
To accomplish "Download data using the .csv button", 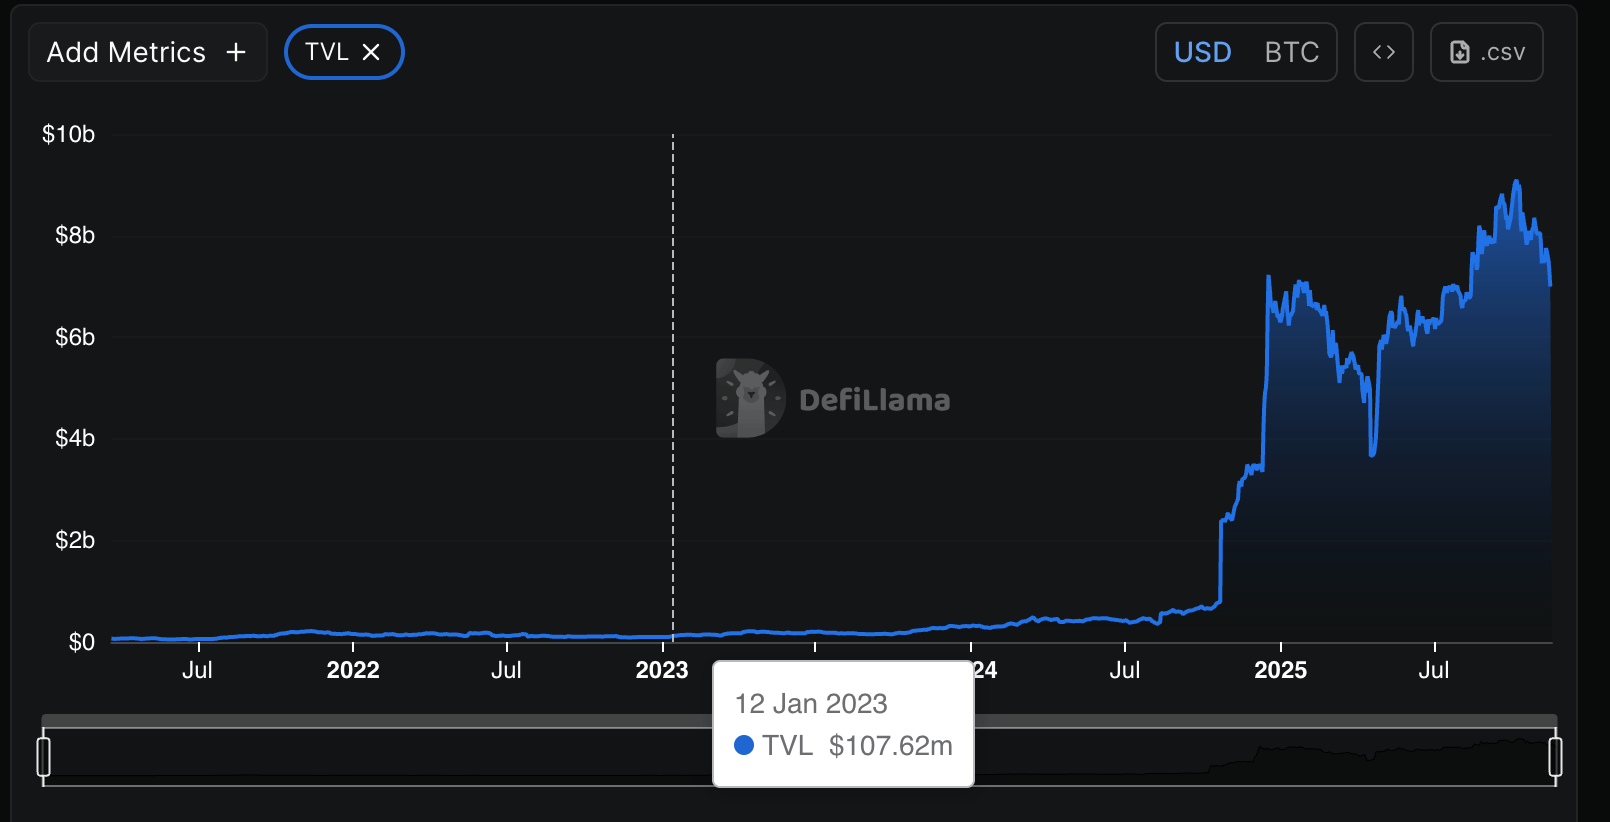I will (x=1502, y=52).
